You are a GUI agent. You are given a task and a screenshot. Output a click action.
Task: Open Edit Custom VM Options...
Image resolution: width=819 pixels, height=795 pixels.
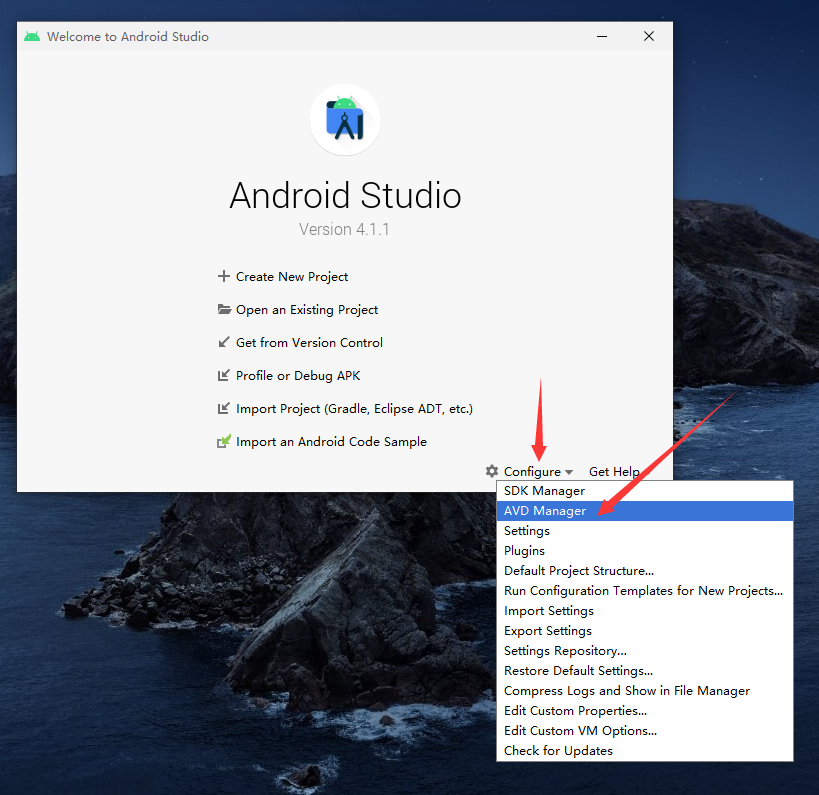pos(645,731)
